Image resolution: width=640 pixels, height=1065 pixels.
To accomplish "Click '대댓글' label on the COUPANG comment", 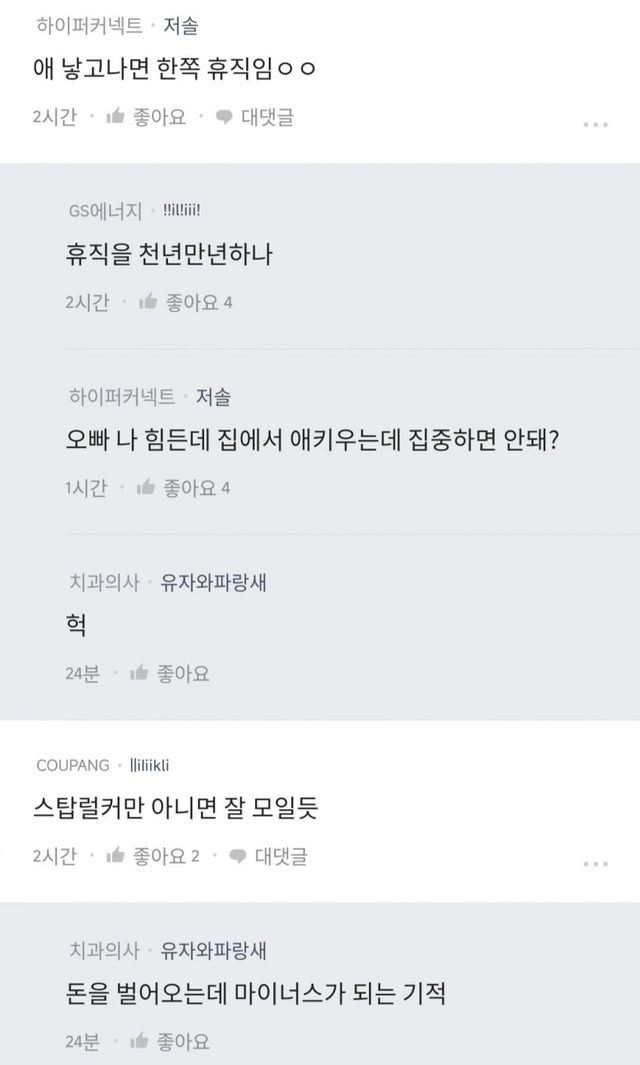I will point(280,856).
